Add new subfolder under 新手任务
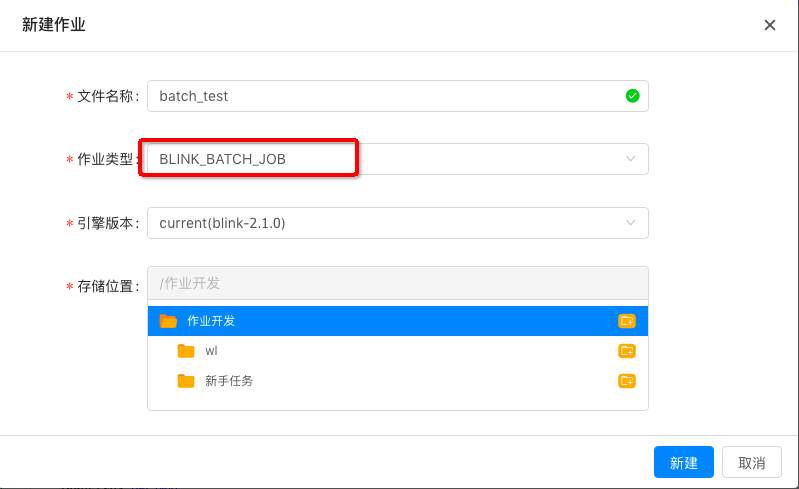Image resolution: width=799 pixels, height=489 pixels. point(627,381)
